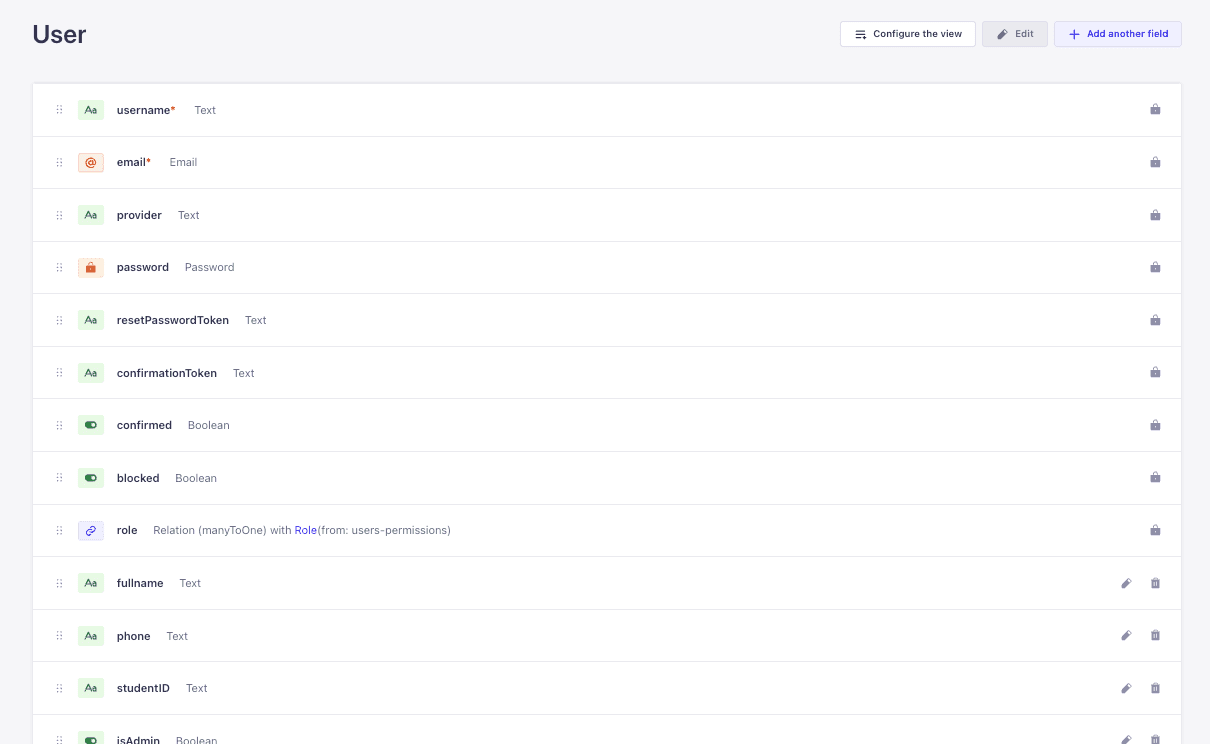
Task: Click the edit pencil for phone field
Action: tap(1126, 635)
